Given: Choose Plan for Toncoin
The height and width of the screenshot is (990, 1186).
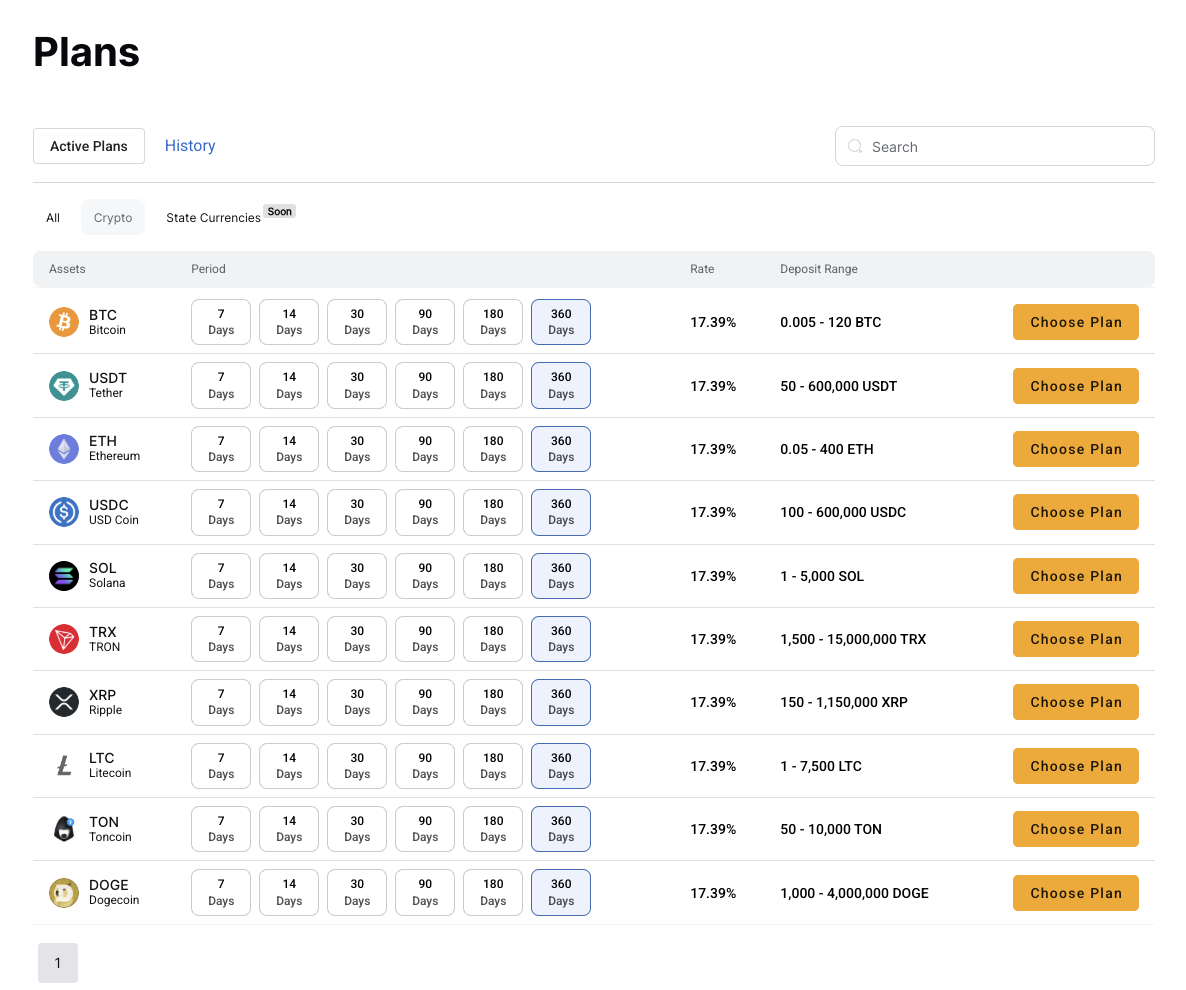Looking at the screenshot, I should click(1075, 829).
